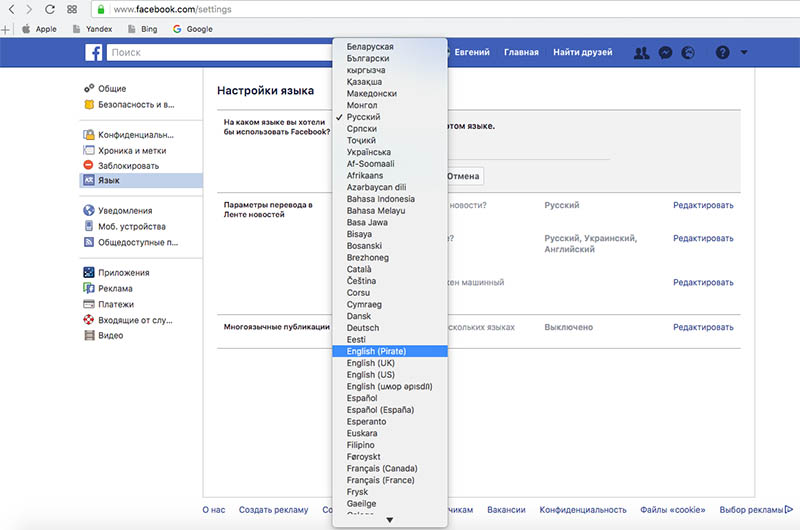Screen dimensions: 800x530
Task: Open Видео settings section
Action: [x=104, y=335]
